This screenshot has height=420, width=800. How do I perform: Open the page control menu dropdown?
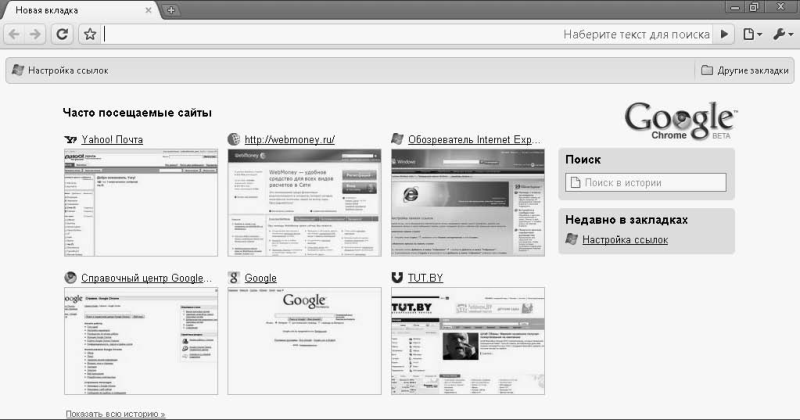(752, 34)
